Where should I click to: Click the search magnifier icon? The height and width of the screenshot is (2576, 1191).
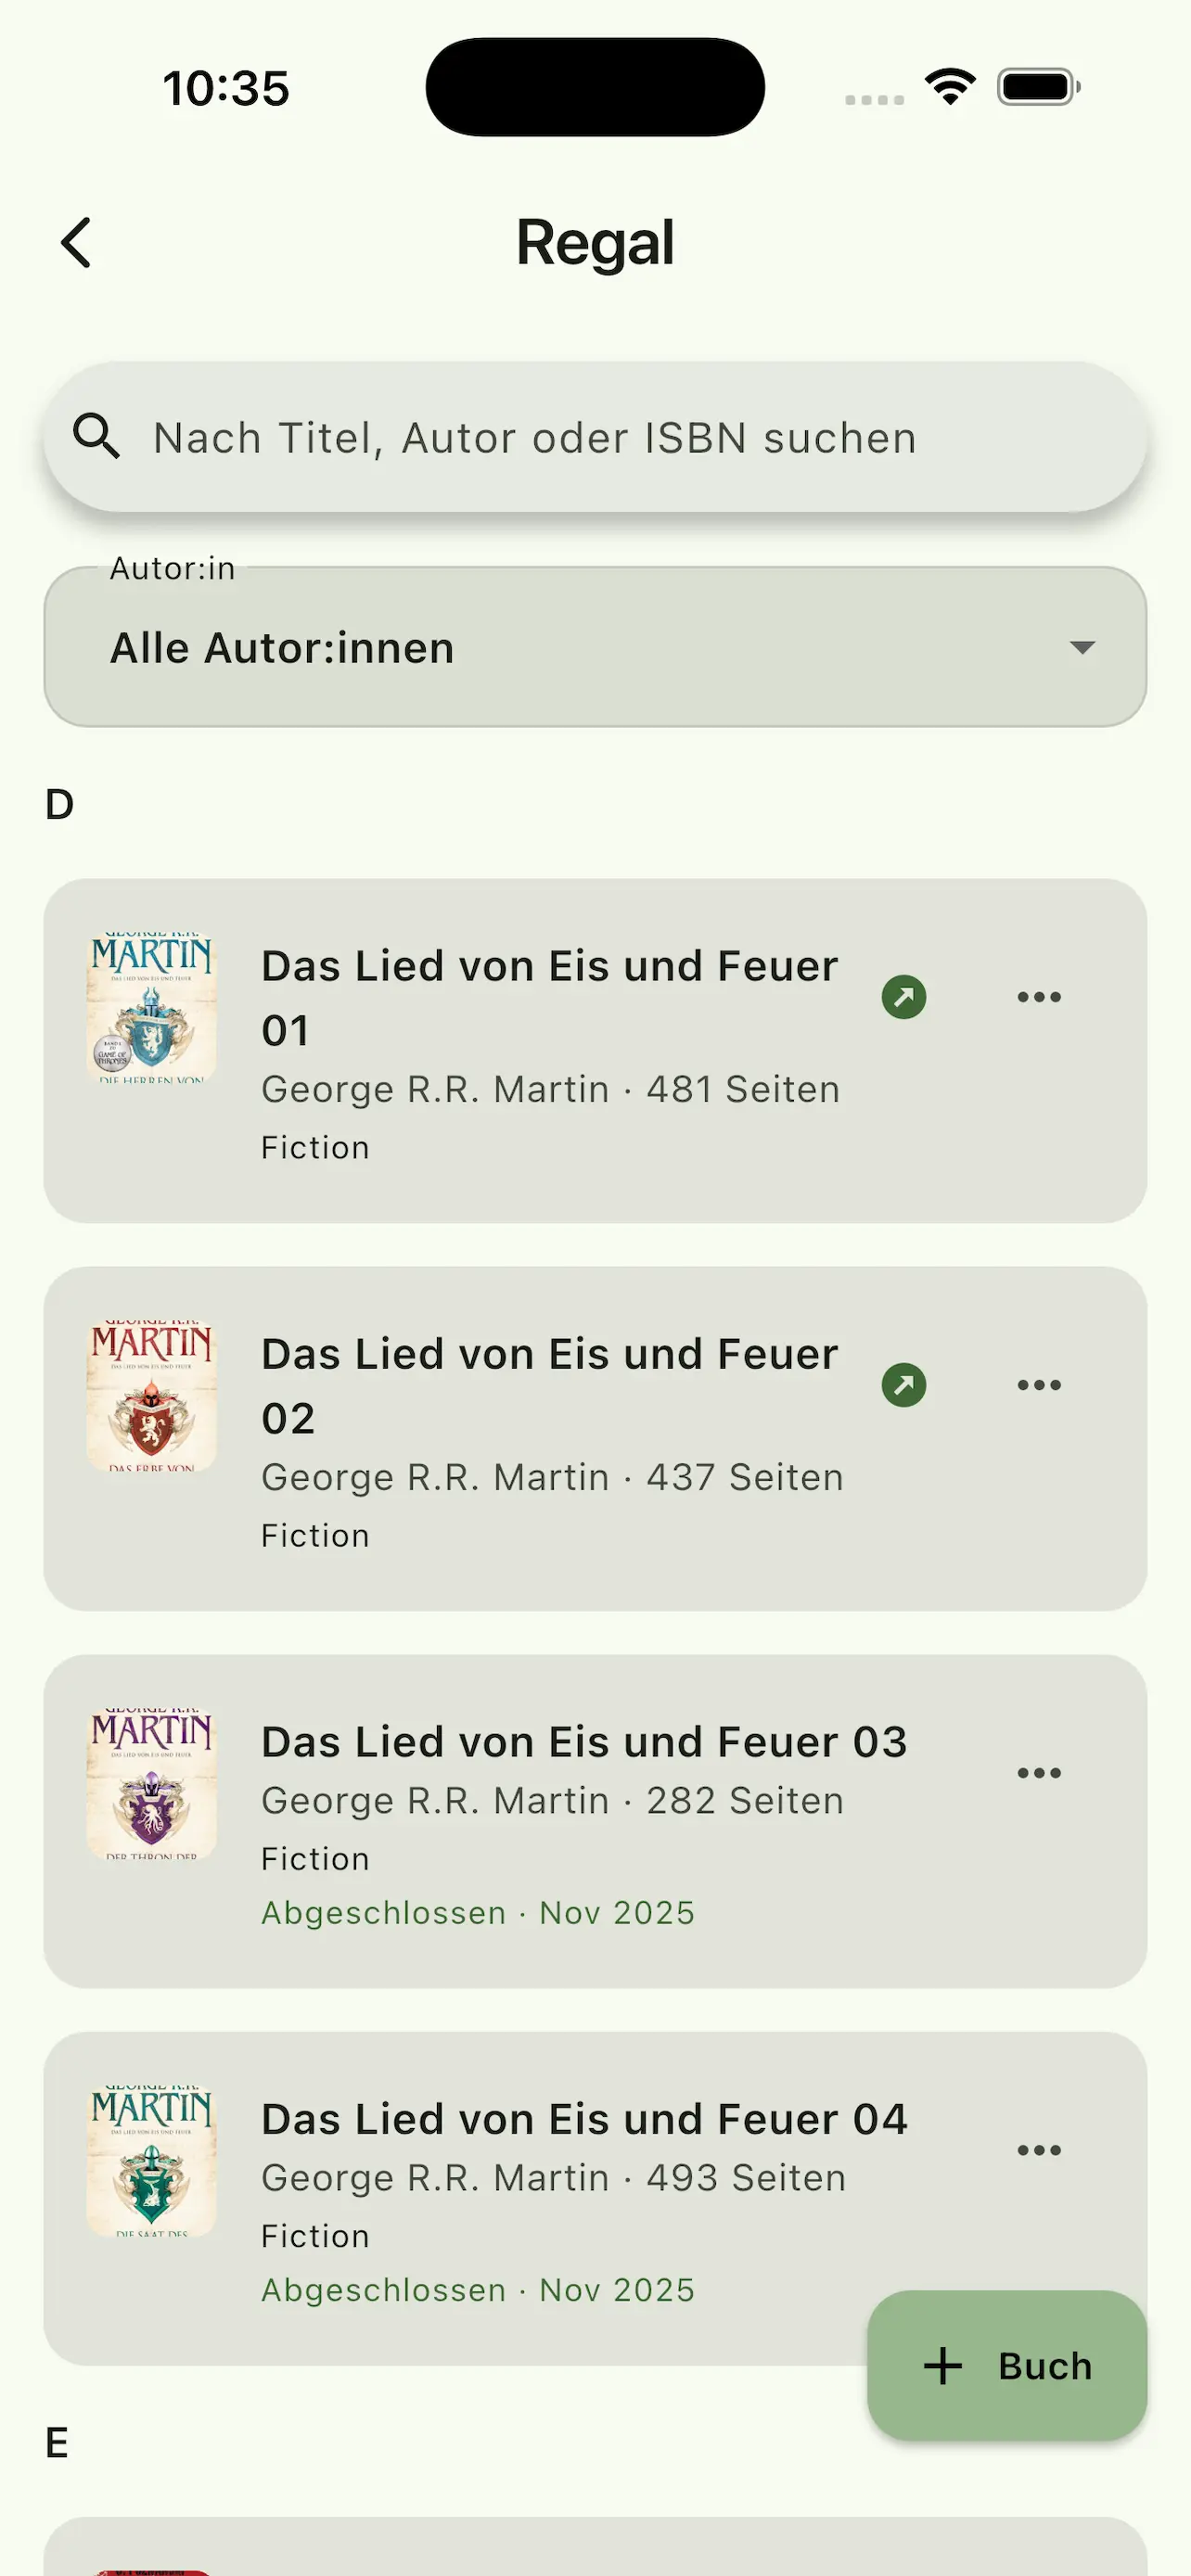point(97,437)
